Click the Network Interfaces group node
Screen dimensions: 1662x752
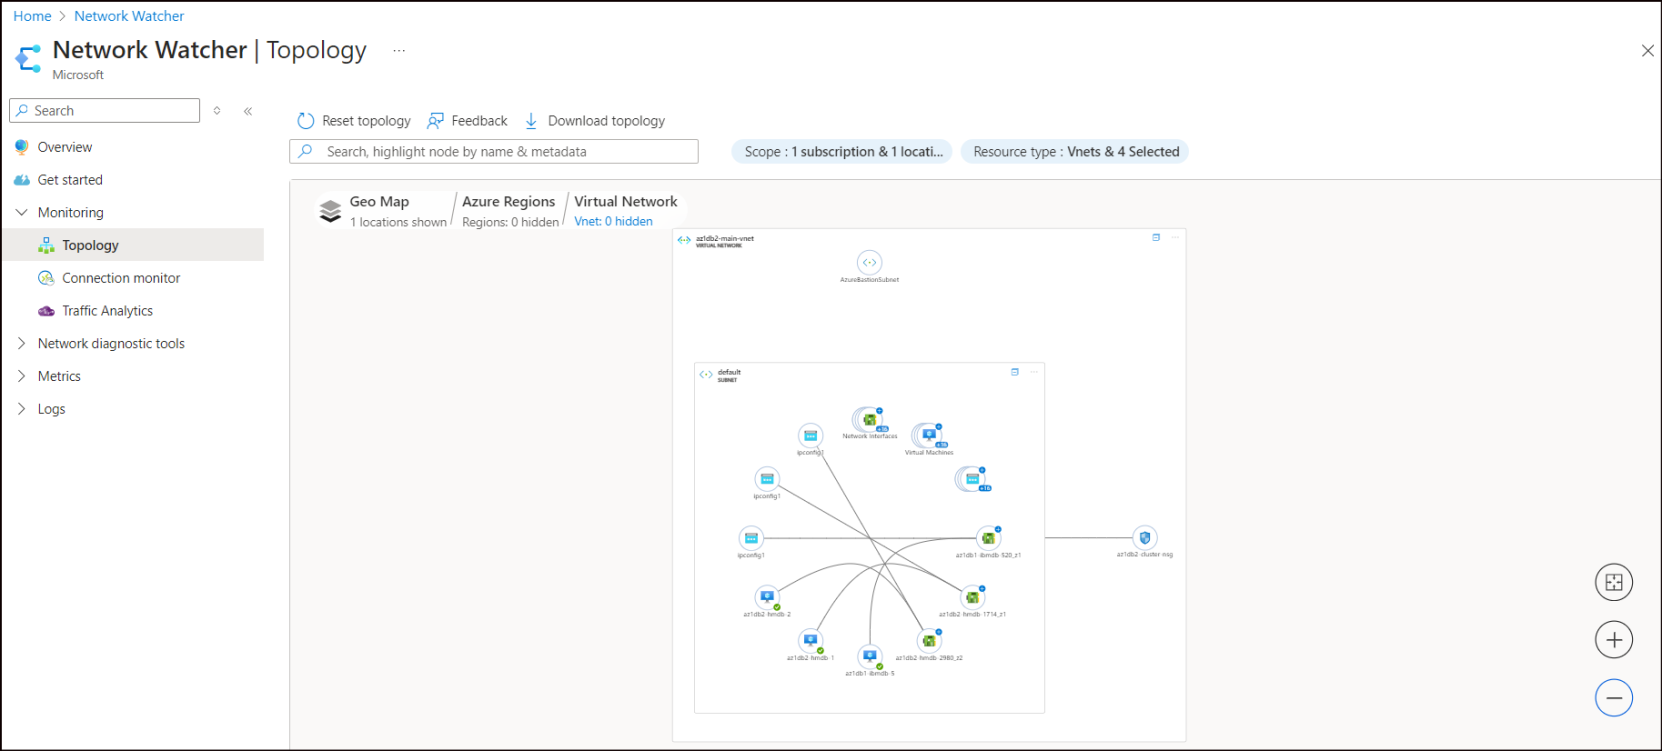(x=868, y=420)
